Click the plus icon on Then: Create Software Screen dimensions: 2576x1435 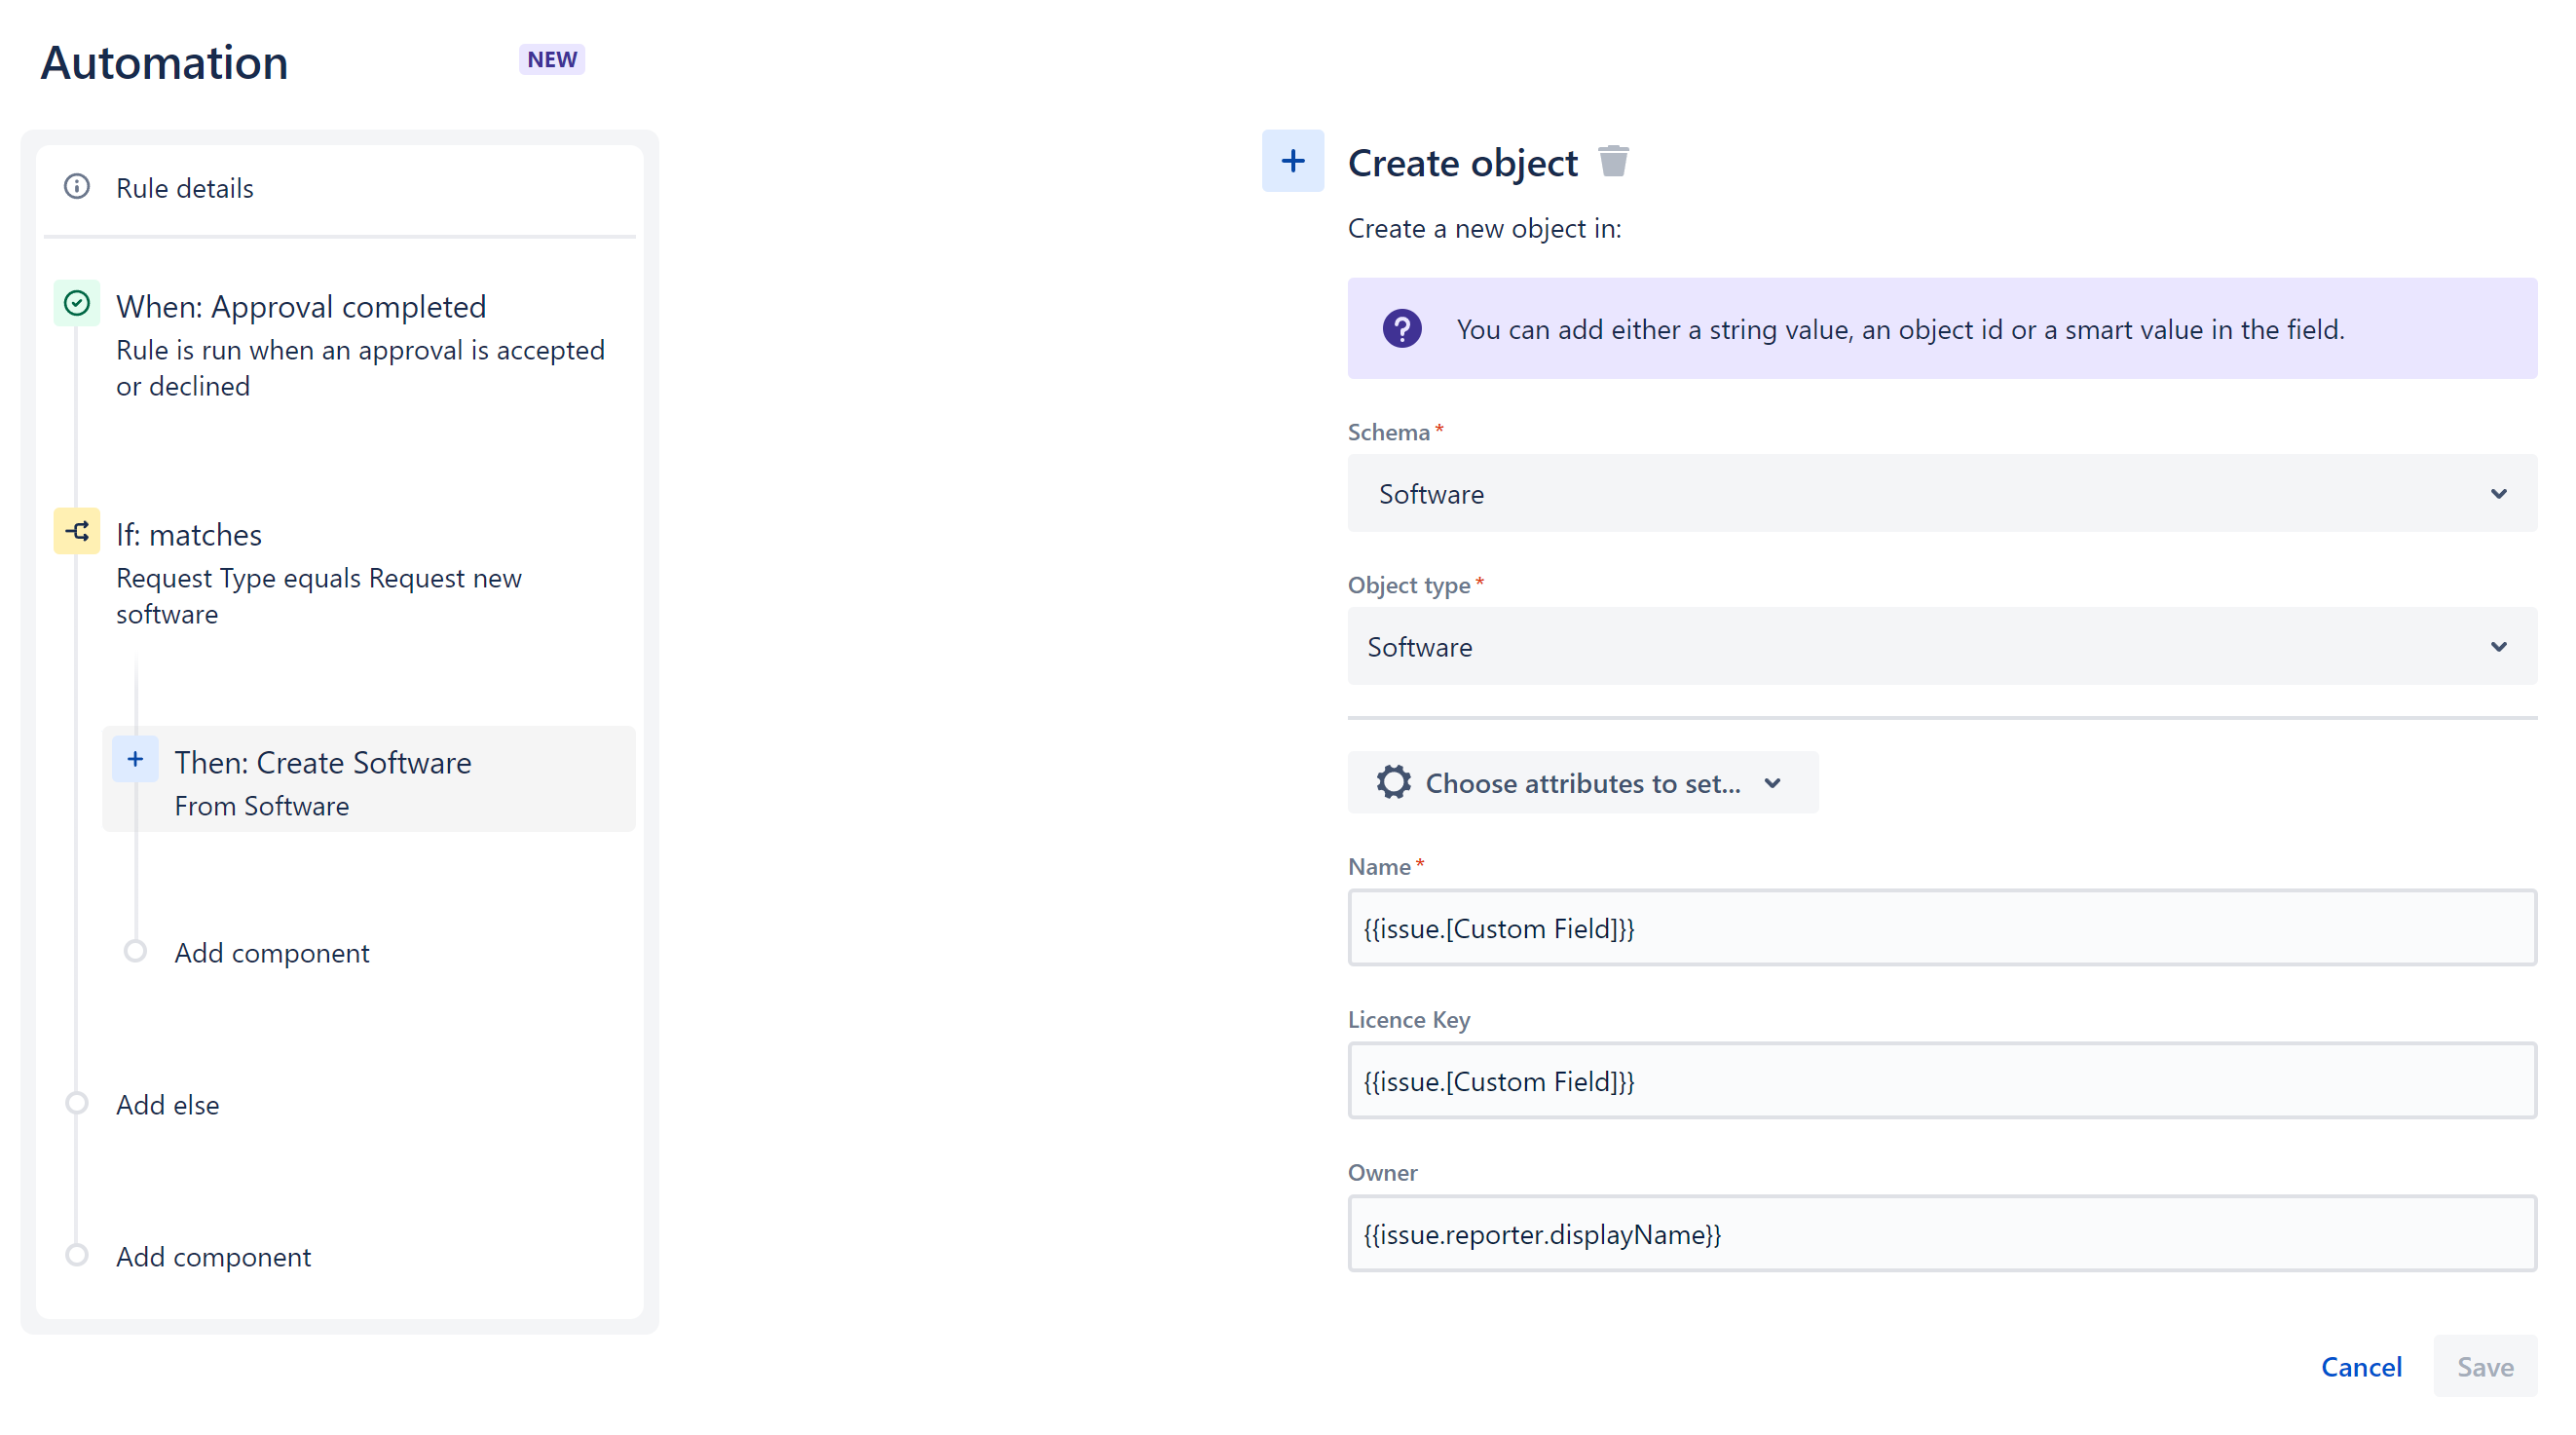point(135,758)
